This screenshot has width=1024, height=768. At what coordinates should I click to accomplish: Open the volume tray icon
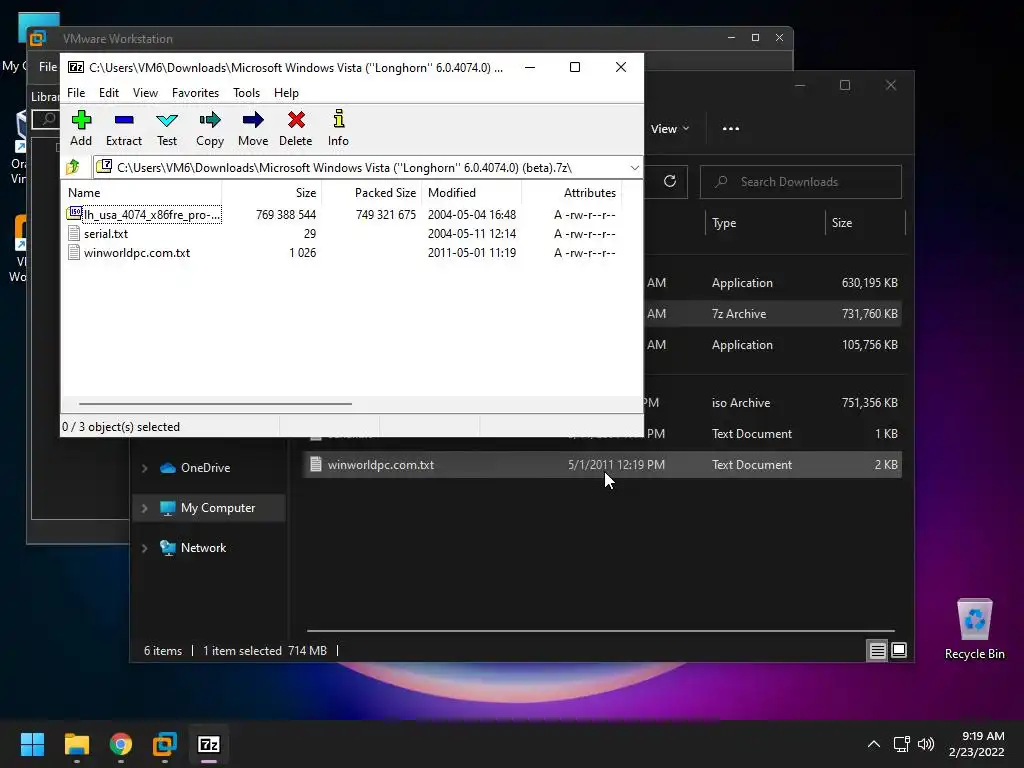(926, 744)
